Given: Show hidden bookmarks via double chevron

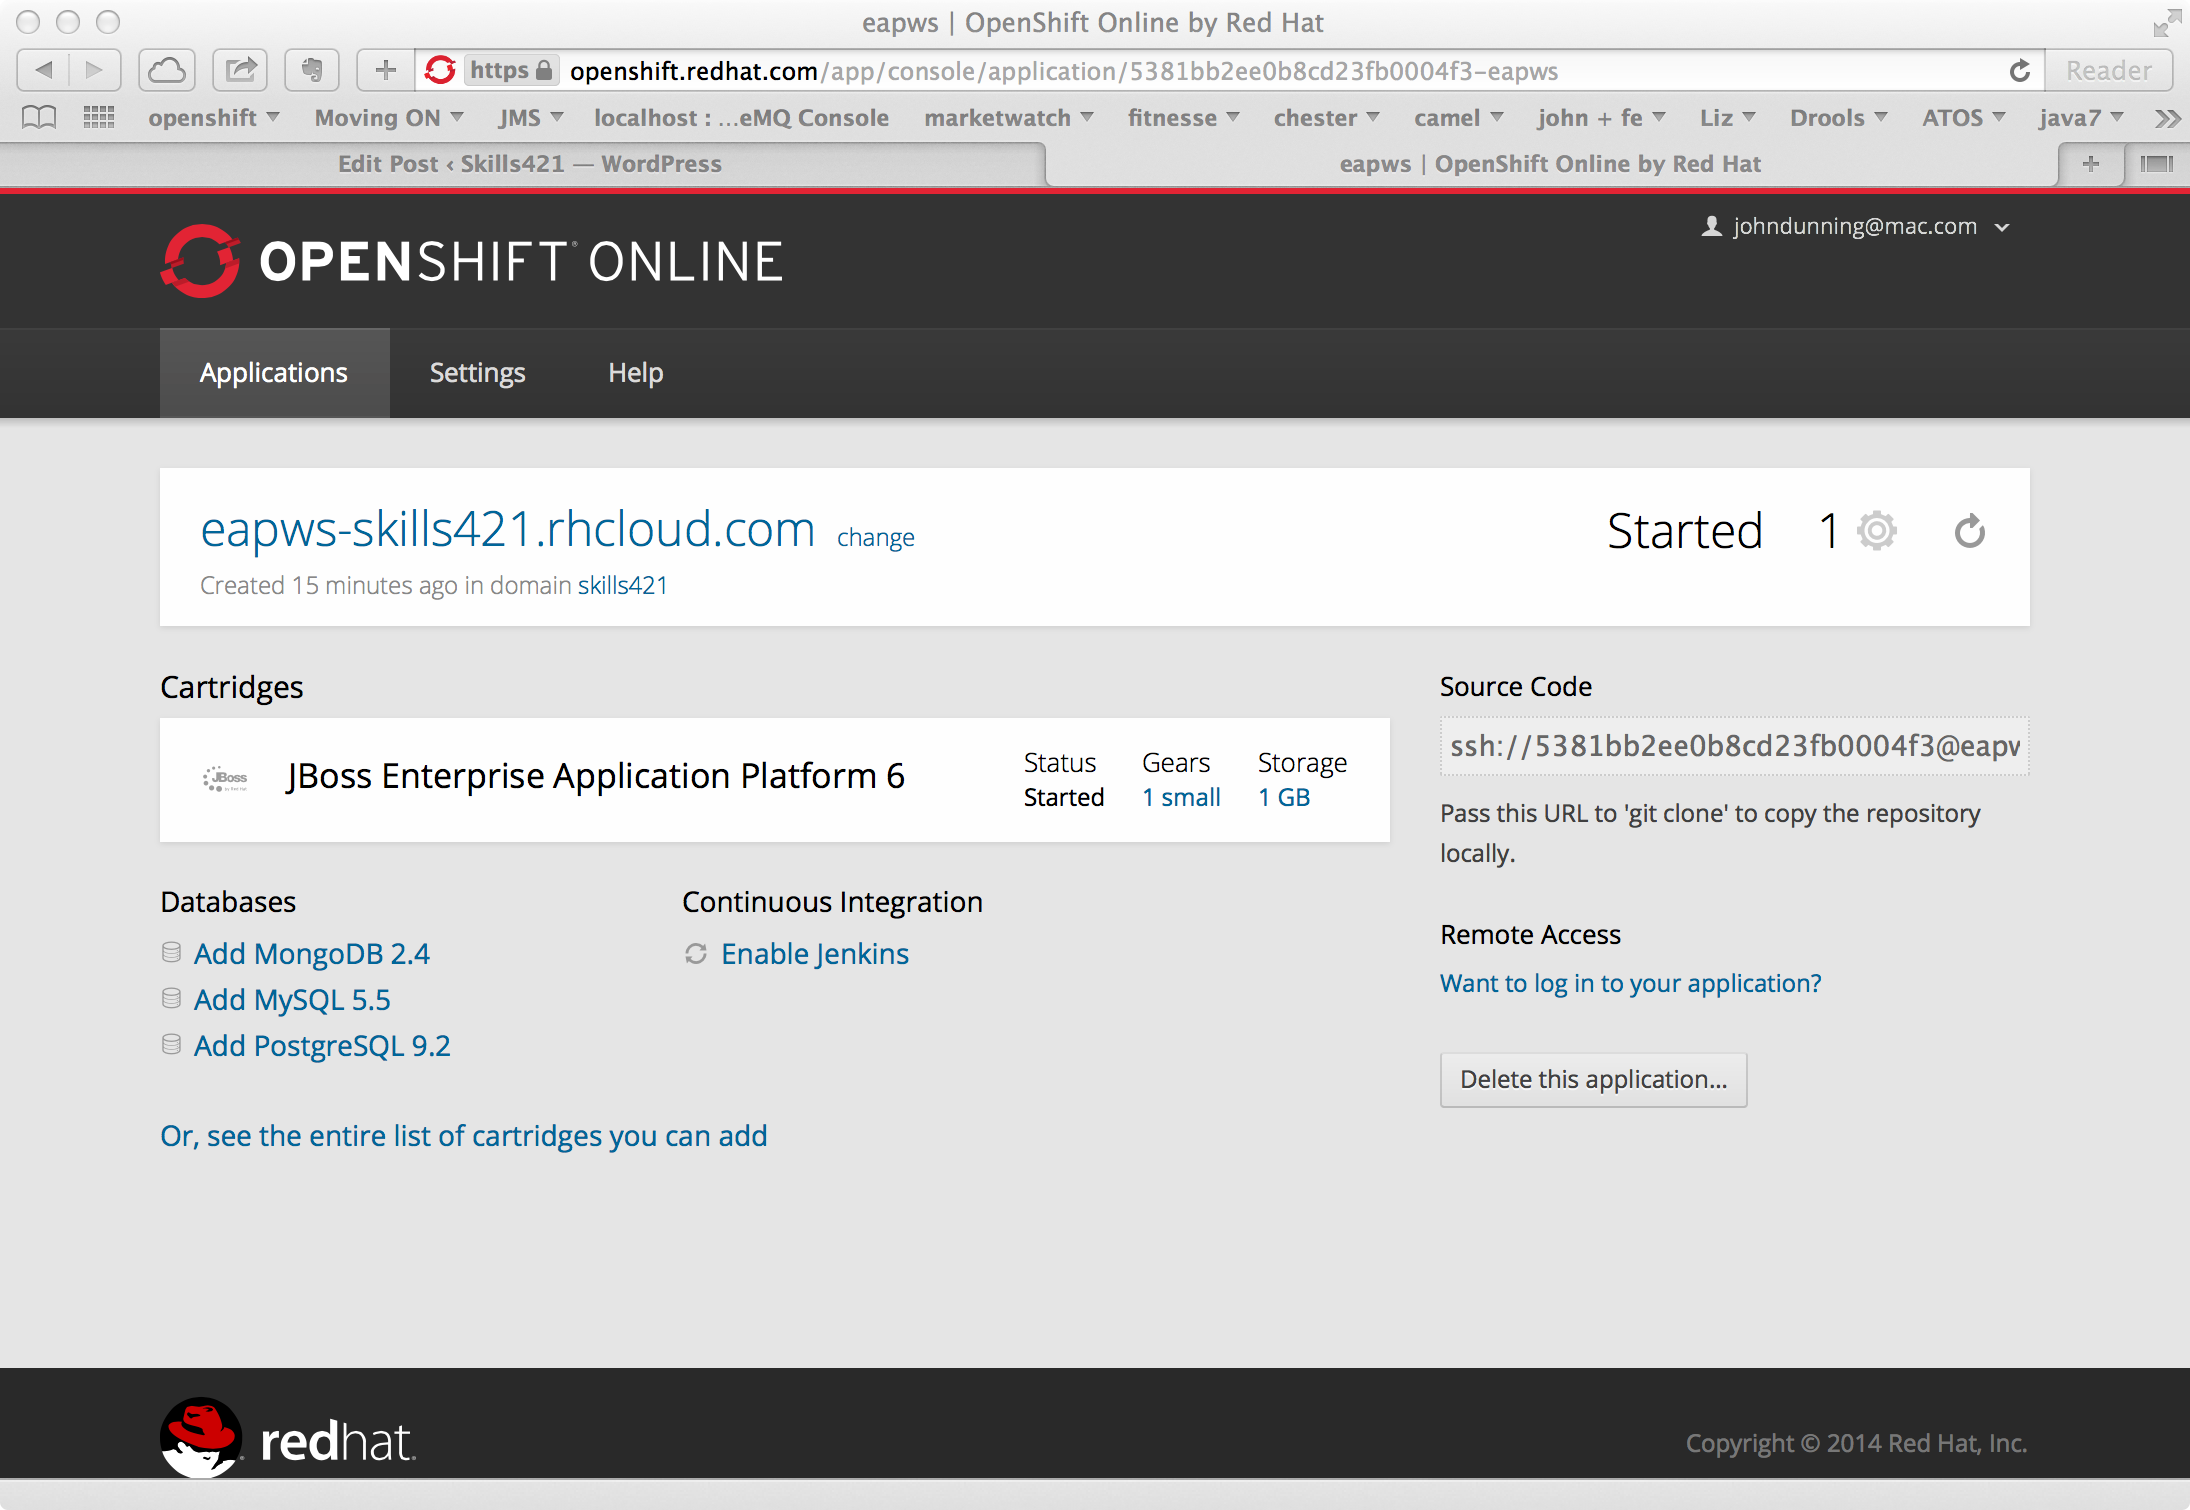Looking at the screenshot, I should click(x=2166, y=118).
